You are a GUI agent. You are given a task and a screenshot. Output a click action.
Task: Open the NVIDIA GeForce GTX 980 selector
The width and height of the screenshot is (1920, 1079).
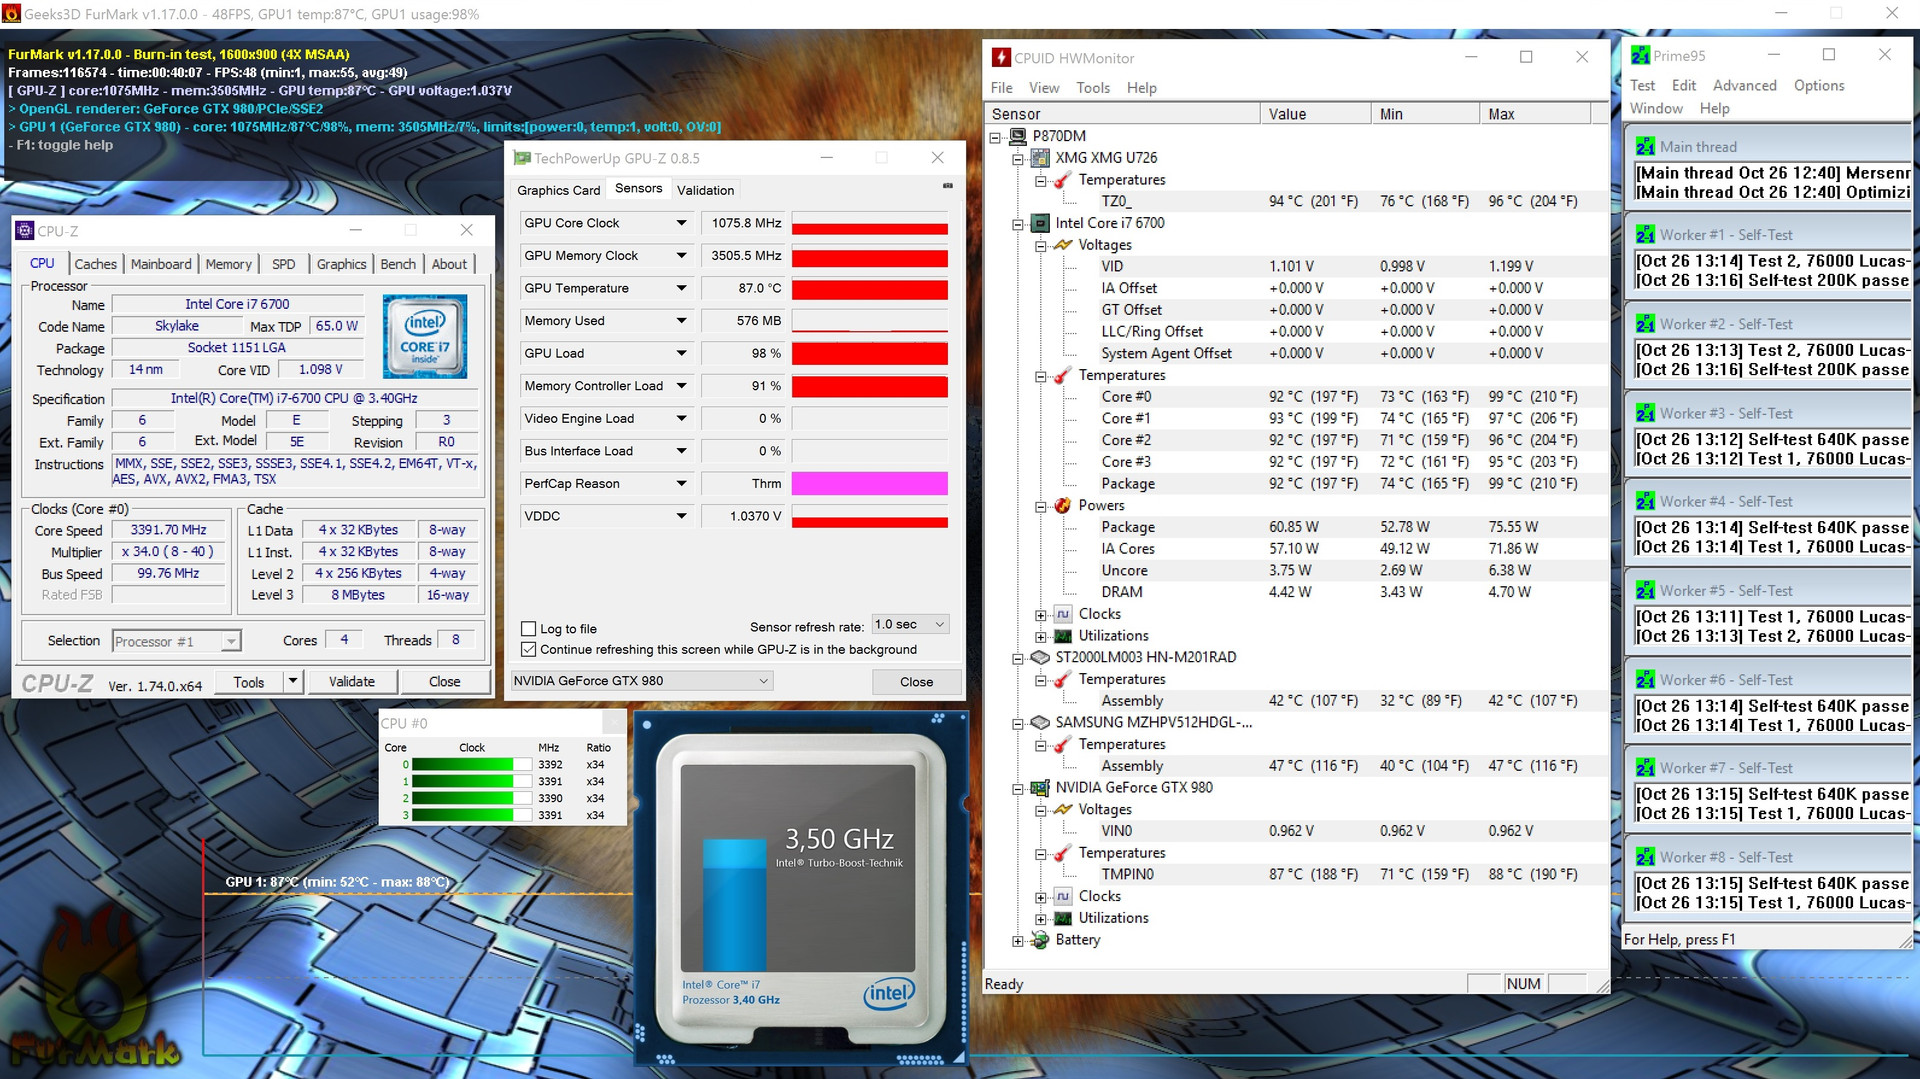click(641, 681)
